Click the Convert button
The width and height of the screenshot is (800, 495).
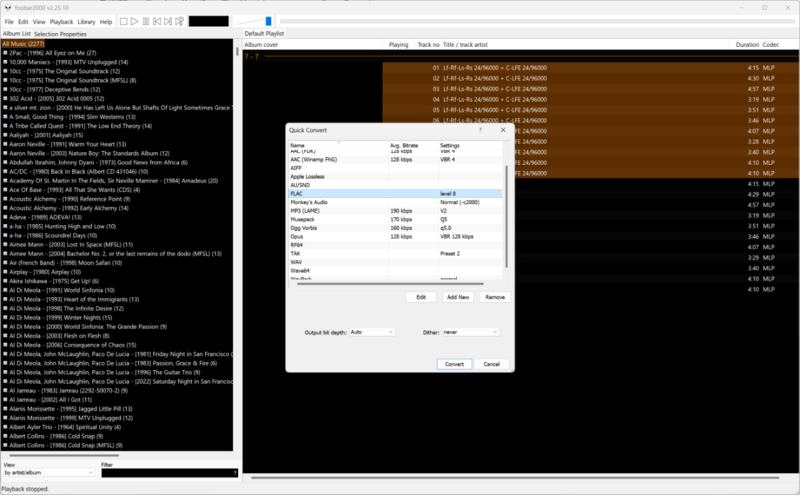pyautogui.click(x=454, y=364)
